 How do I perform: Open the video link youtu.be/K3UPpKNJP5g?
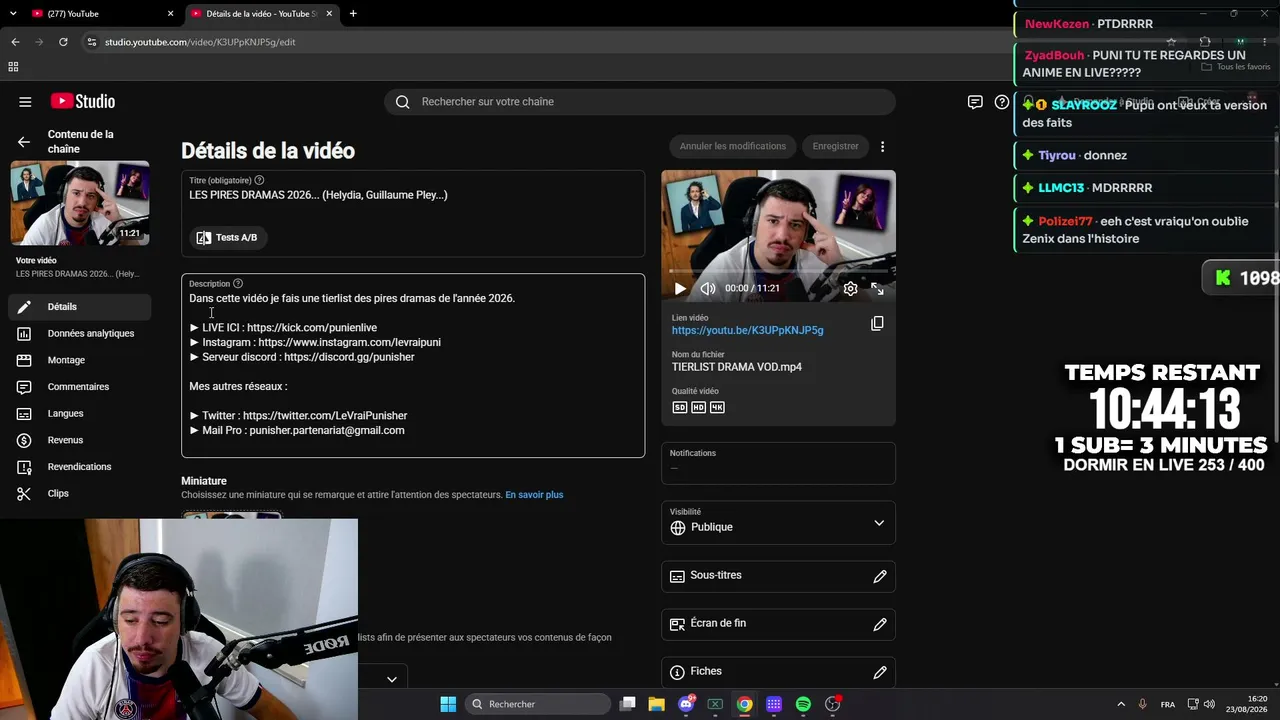pyautogui.click(x=748, y=330)
